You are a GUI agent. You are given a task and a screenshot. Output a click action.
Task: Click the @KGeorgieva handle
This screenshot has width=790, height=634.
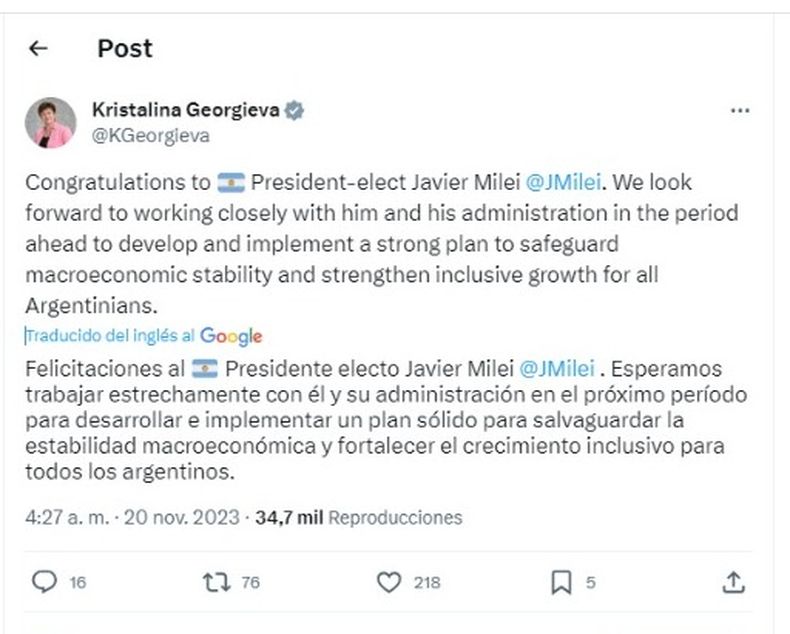[150, 136]
